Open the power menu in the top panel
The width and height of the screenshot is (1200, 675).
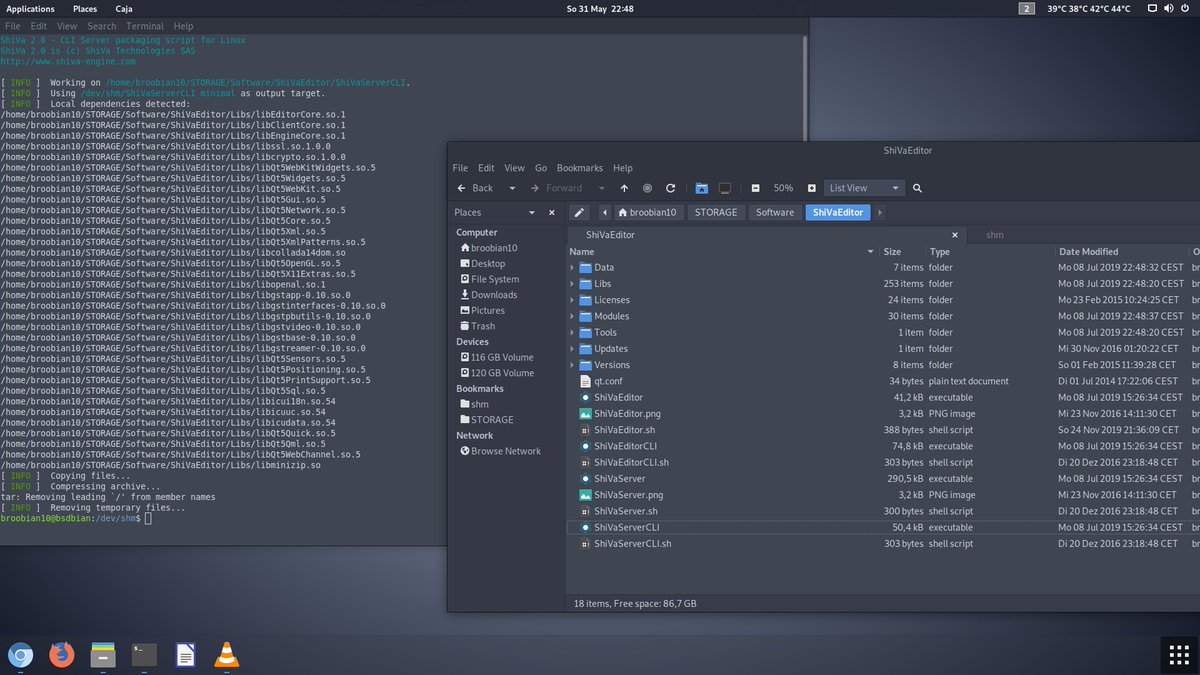1187,8
